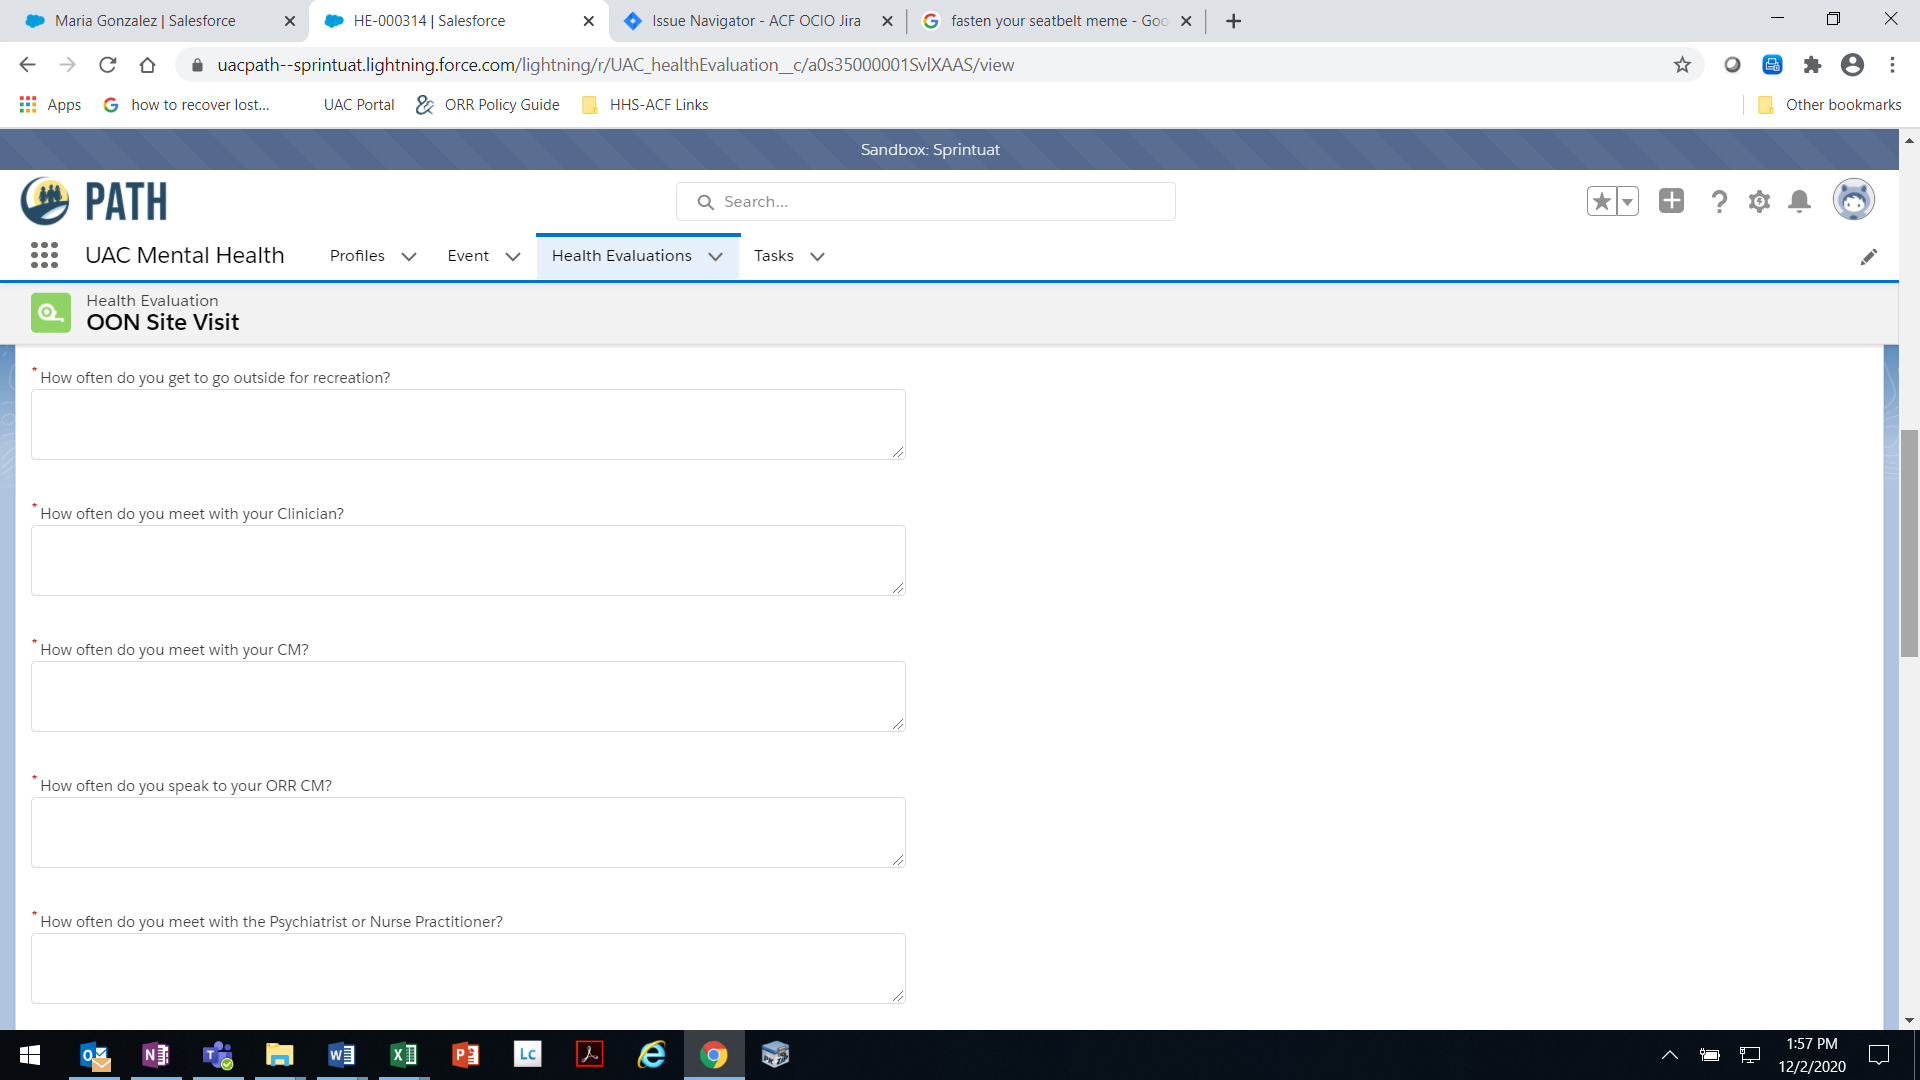The width and height of the screenshot is (1920, 1080).
Task: Click the Salesforce notifications bell
Action: [x=1799, y=202]
